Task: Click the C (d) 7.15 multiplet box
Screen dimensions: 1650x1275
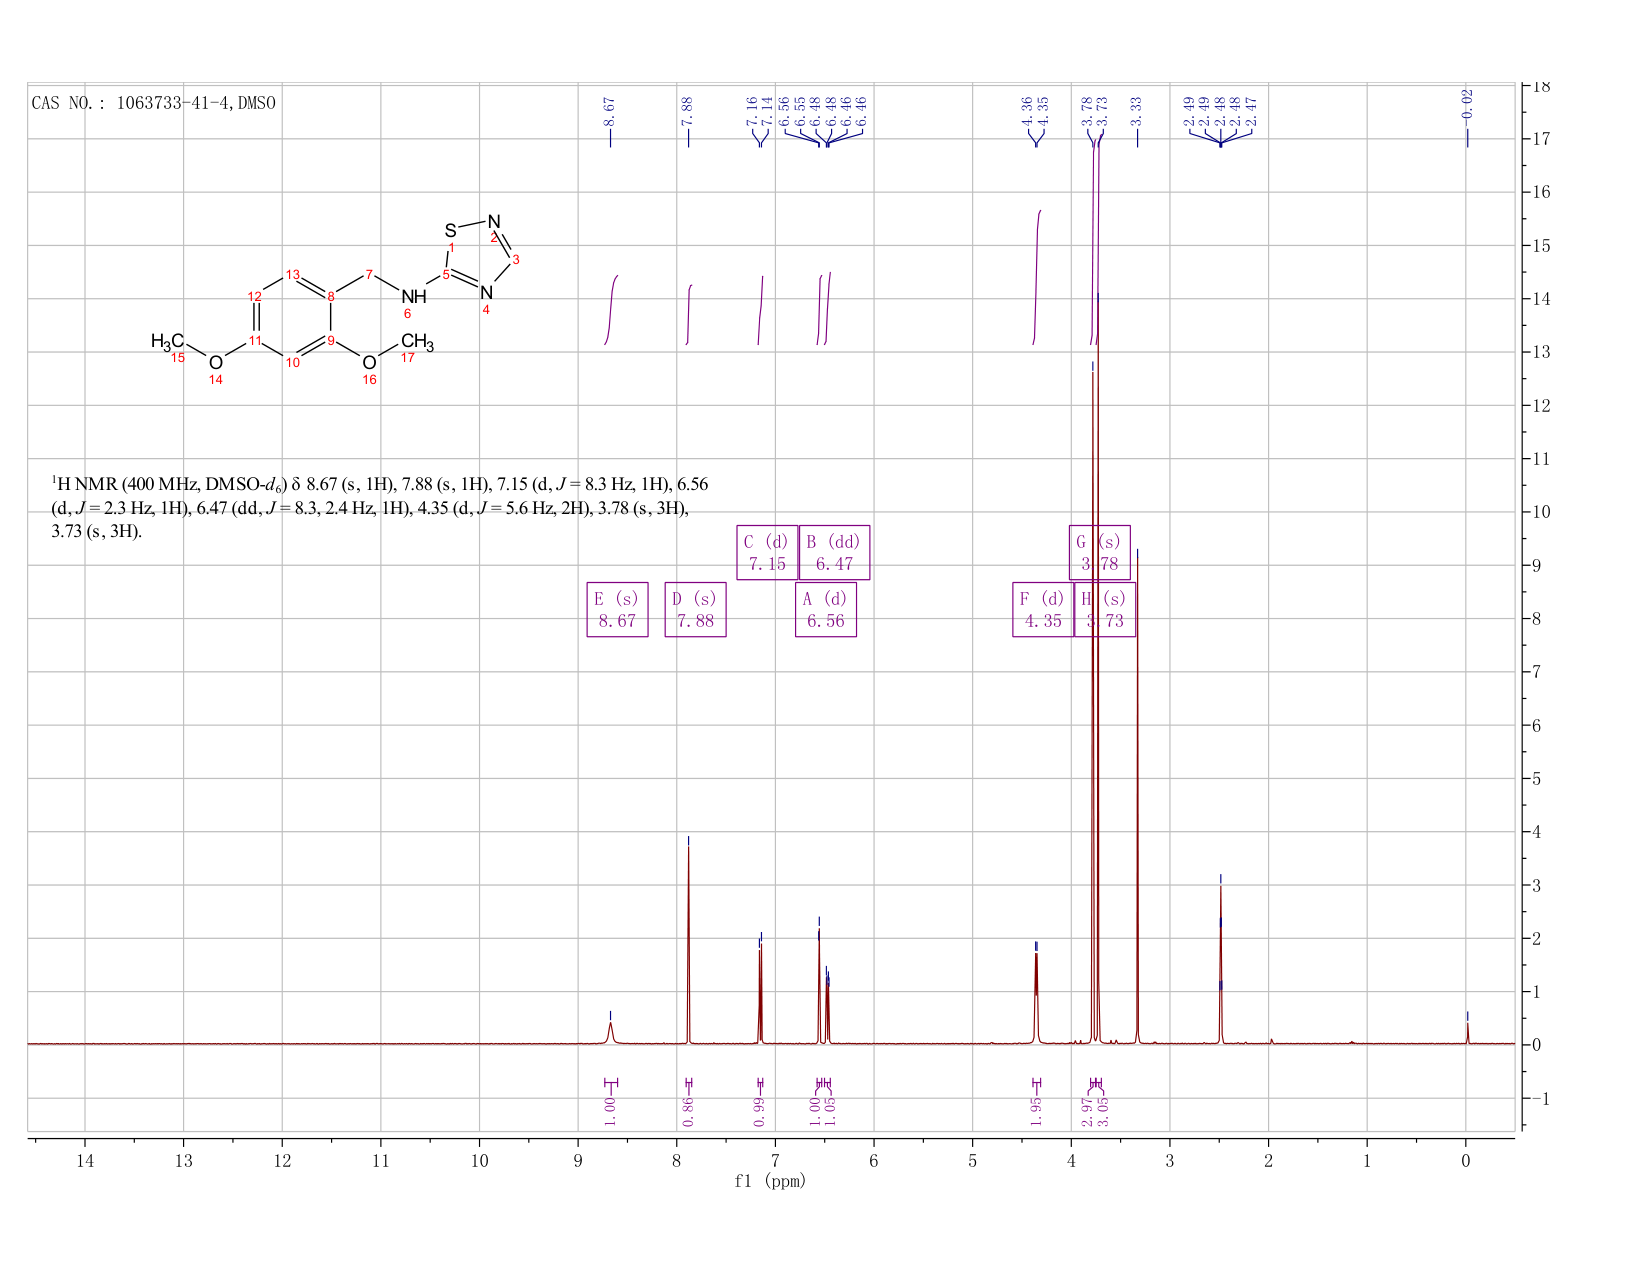Action: point(767,553)
